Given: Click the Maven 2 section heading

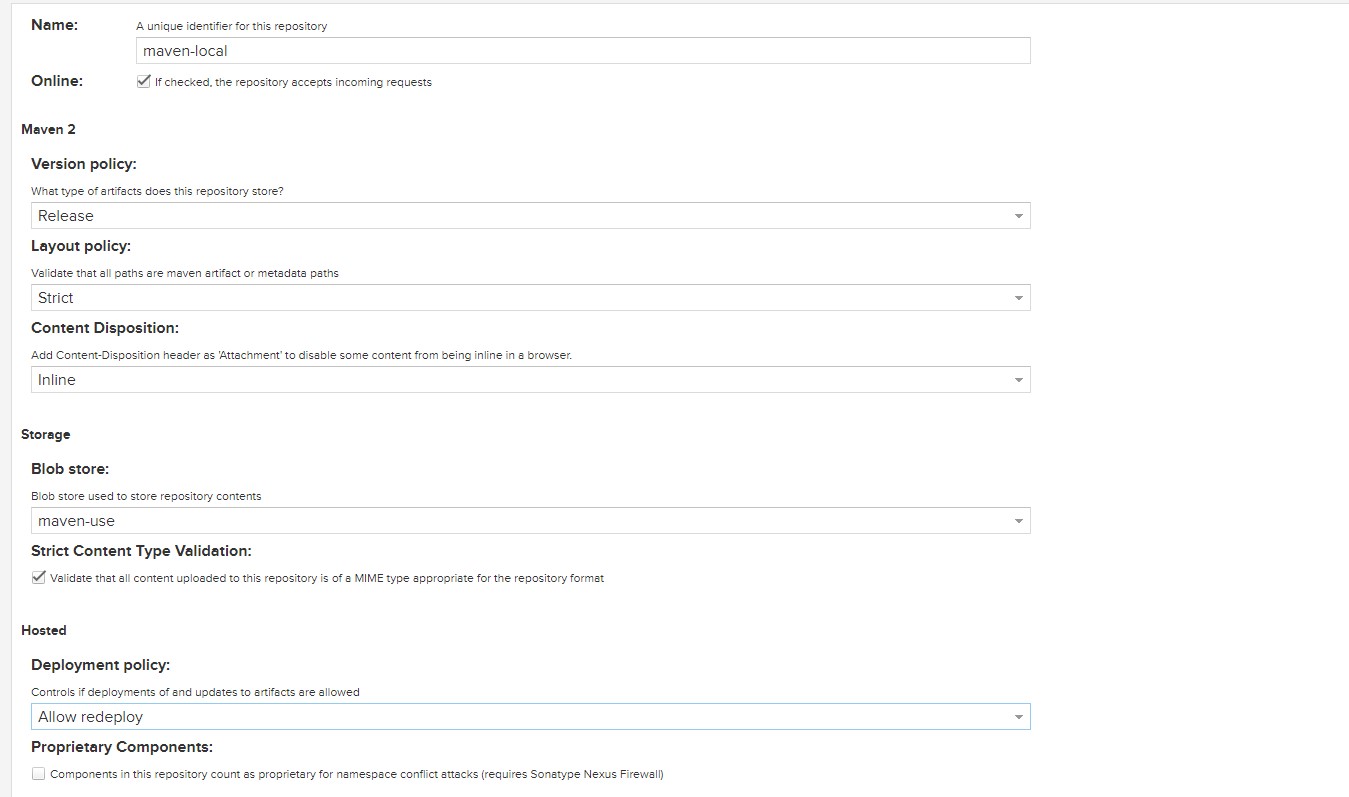Looking at the screenshot, I should click(x=48, y=129).
